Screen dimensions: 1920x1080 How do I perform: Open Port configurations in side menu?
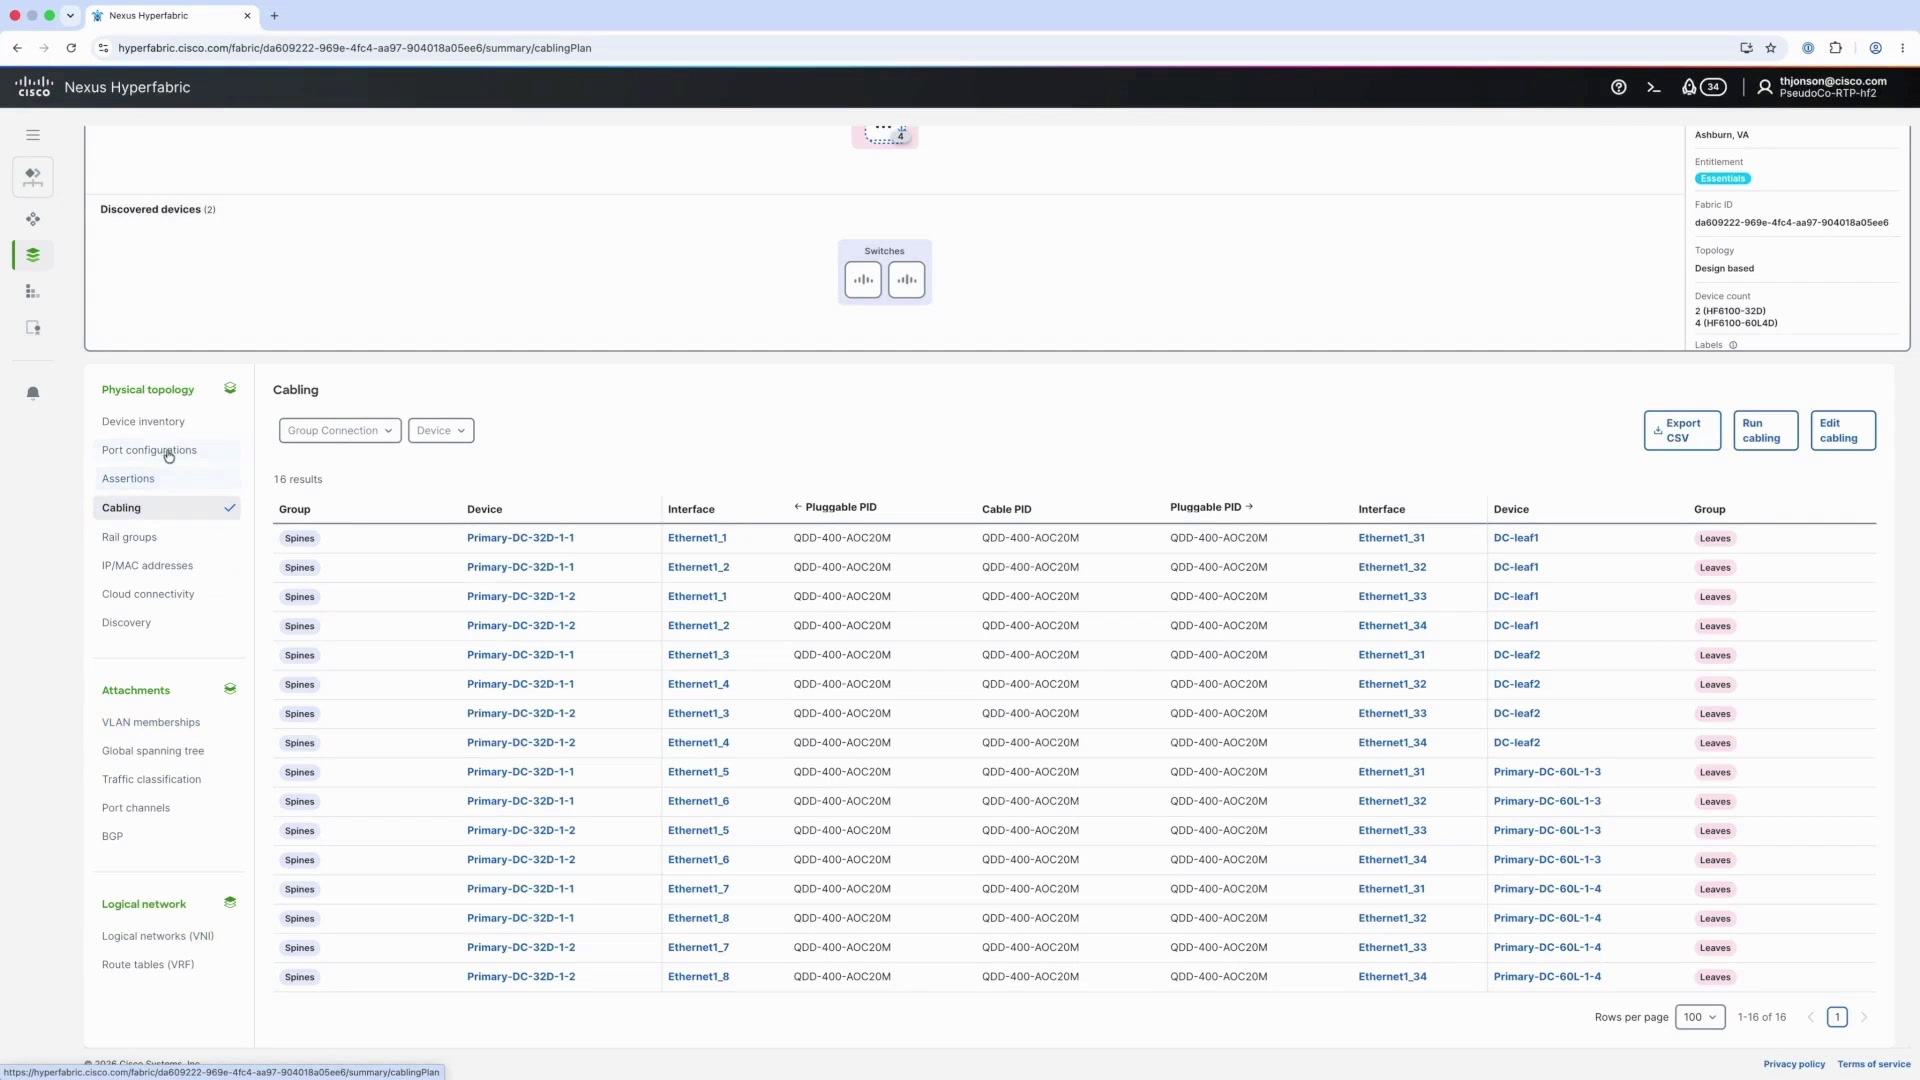coord(149,450)
